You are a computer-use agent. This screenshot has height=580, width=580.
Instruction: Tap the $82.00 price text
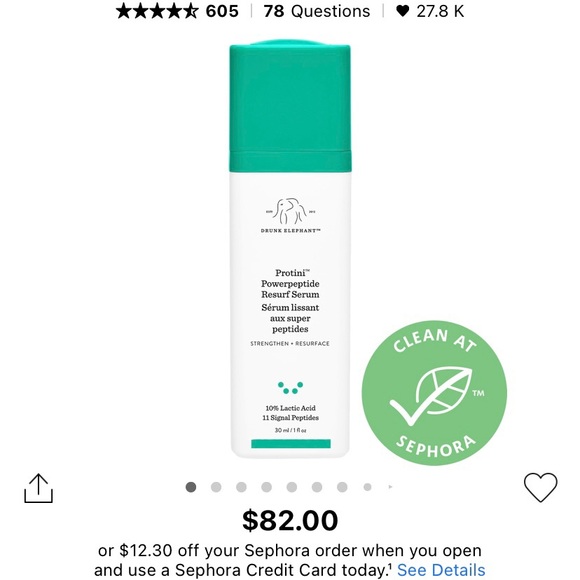pyautogui.click(x=290, y=520)
